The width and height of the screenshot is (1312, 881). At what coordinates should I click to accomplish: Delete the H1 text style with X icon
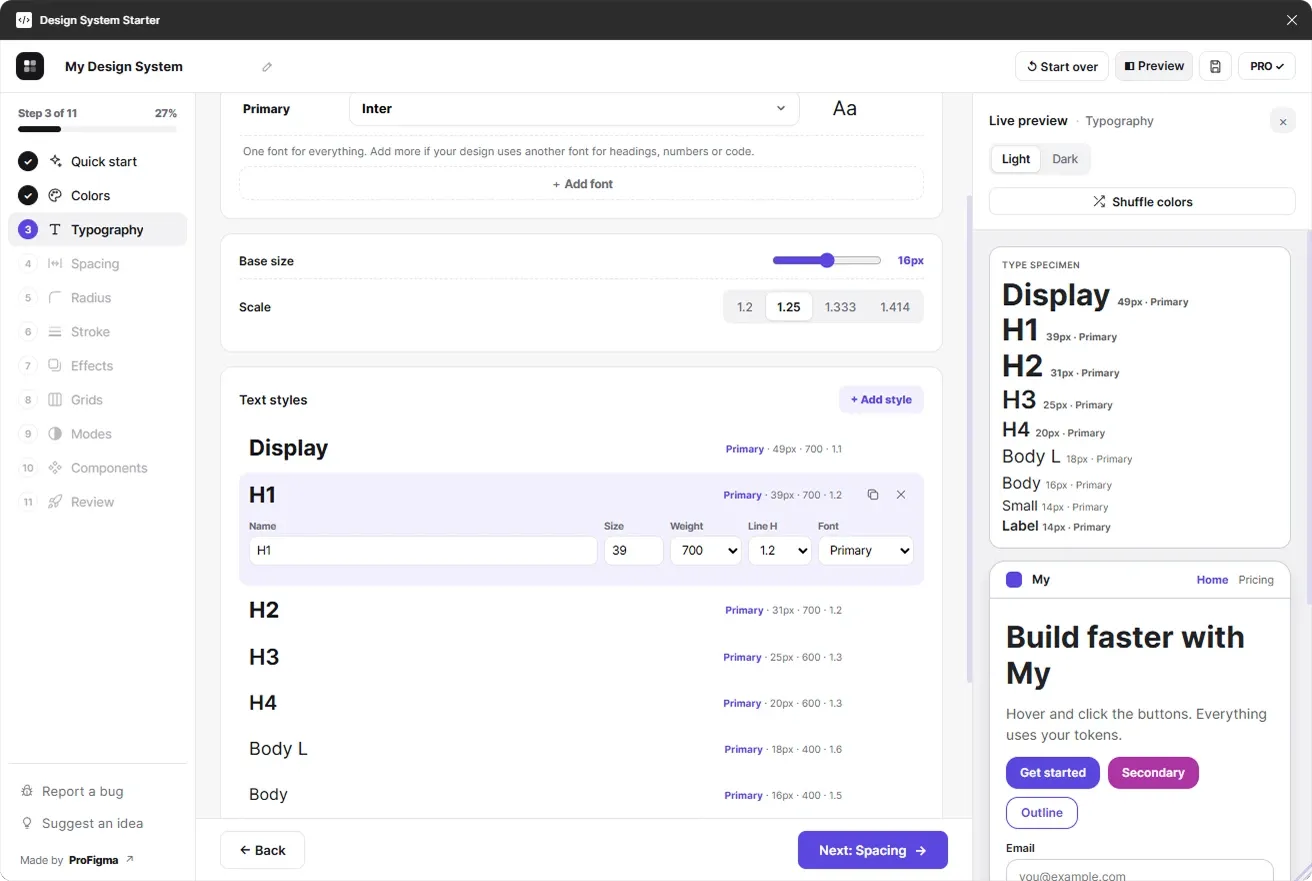point(901,495)
